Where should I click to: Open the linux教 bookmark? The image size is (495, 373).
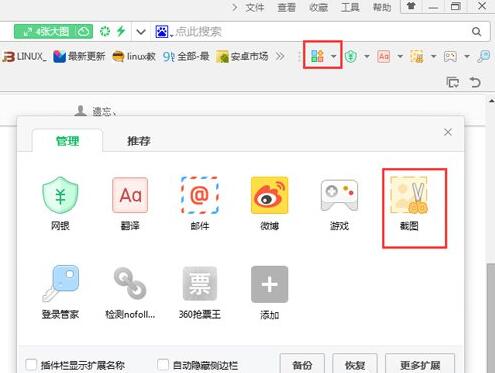[134, 56]
